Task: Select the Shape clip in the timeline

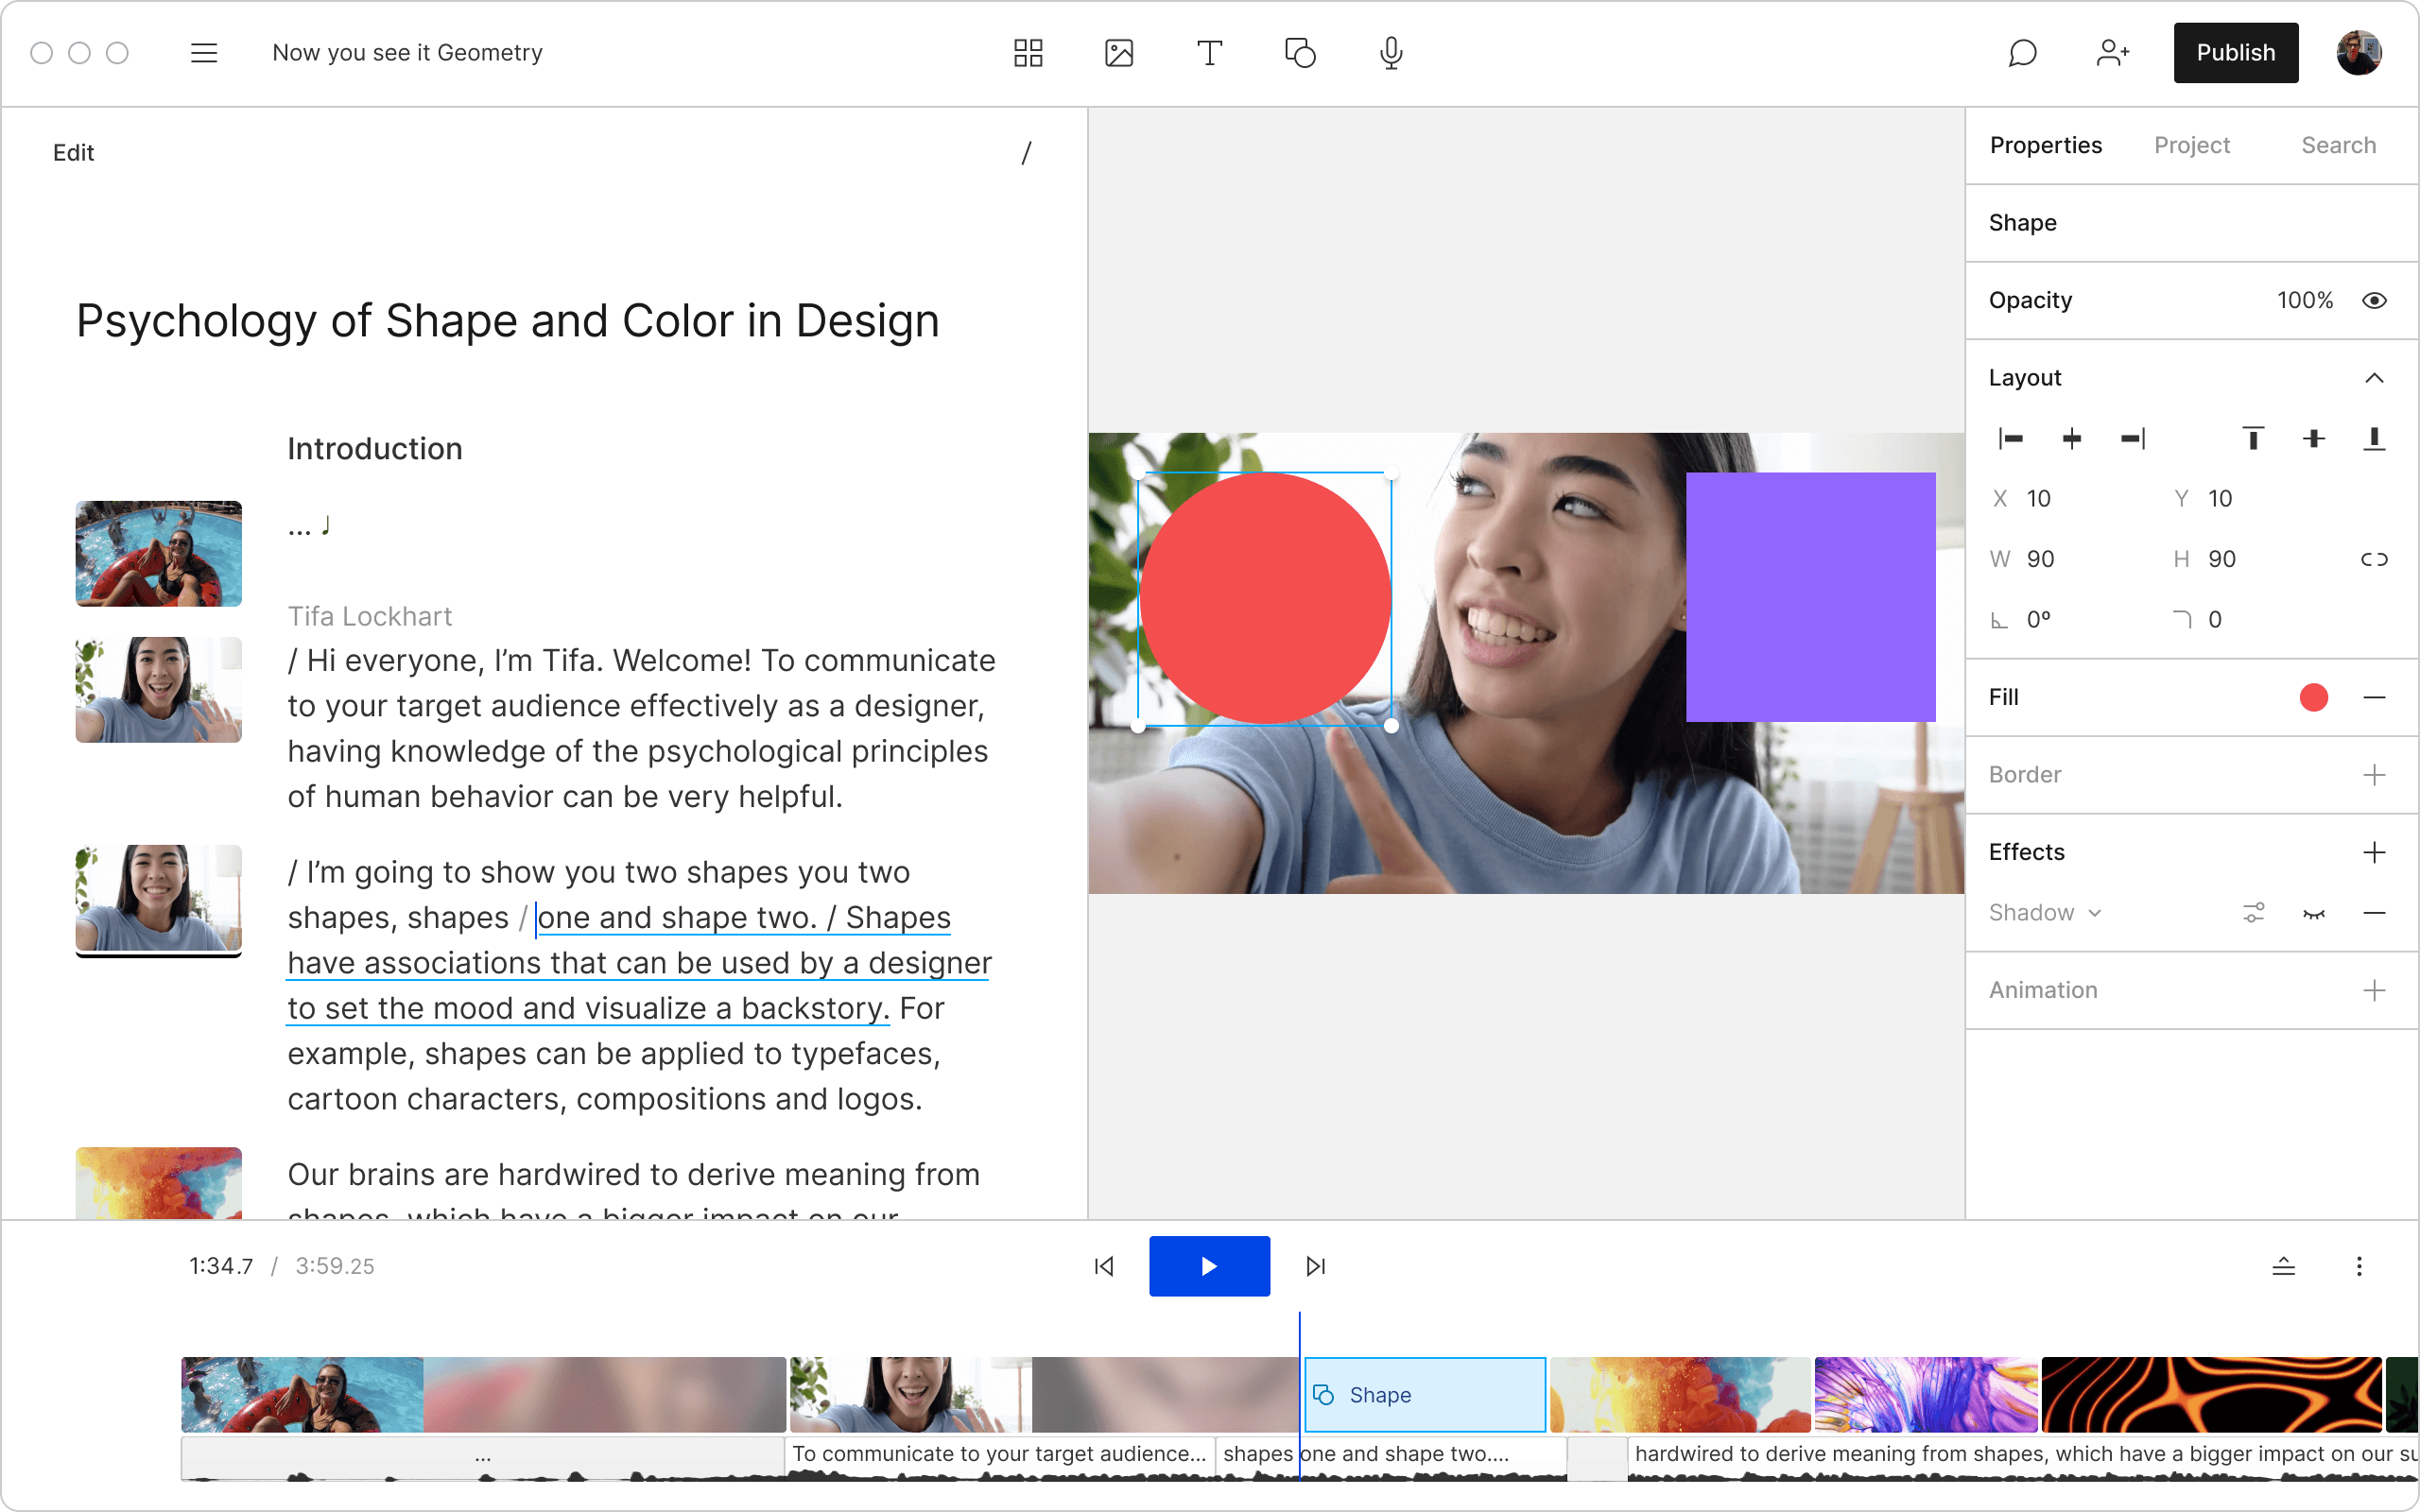Action: (1424, 1394)
